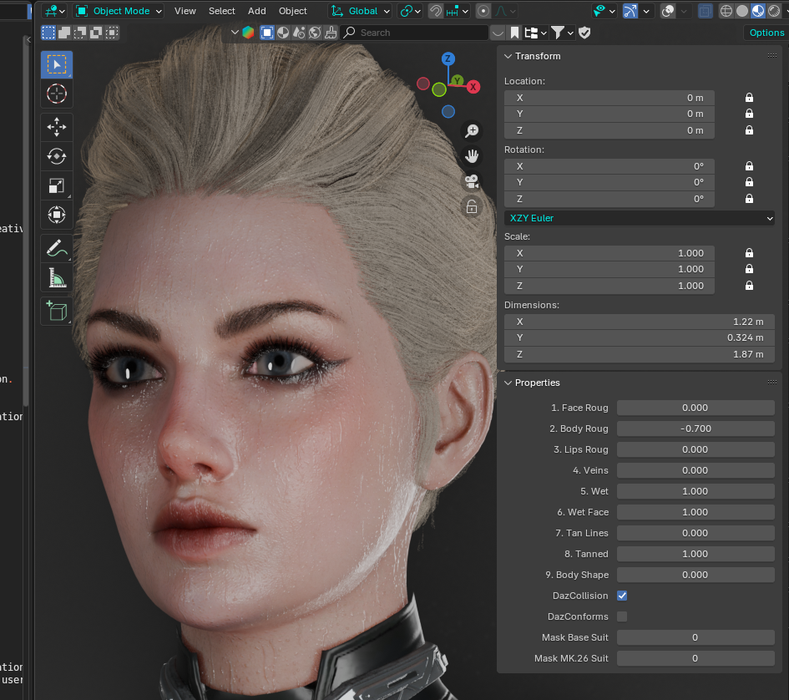This screenshot has height=700, width=789.
Task: Enable the DazConforms checkbox
Action: click(x=622, y=617)
